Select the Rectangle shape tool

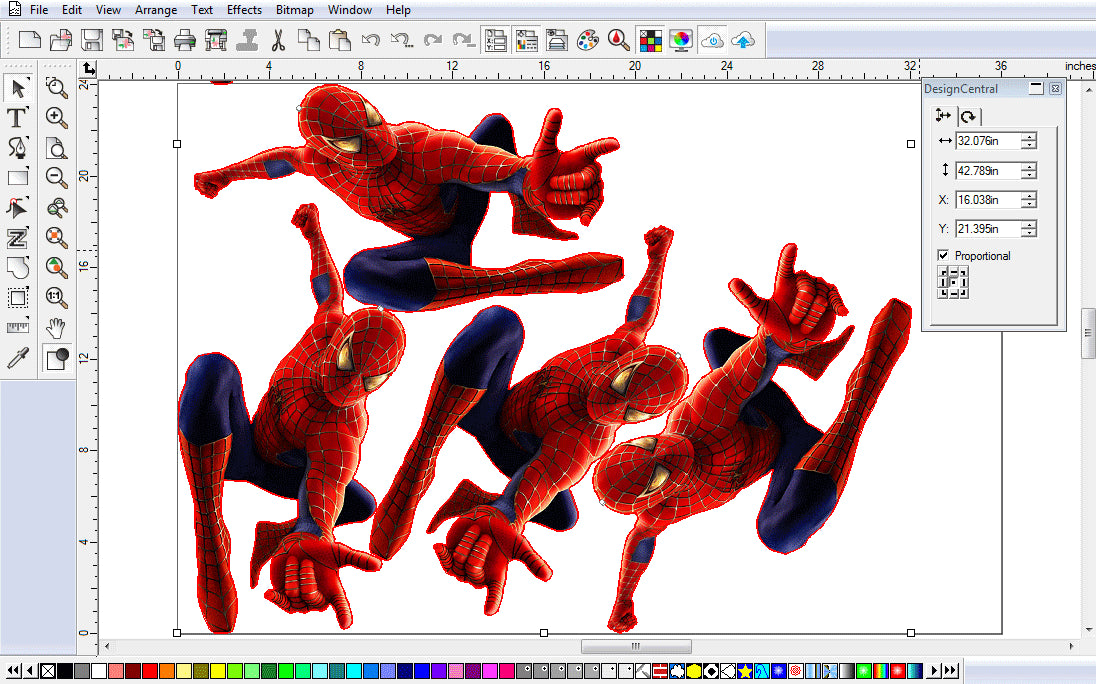click(x=17, y=177)
